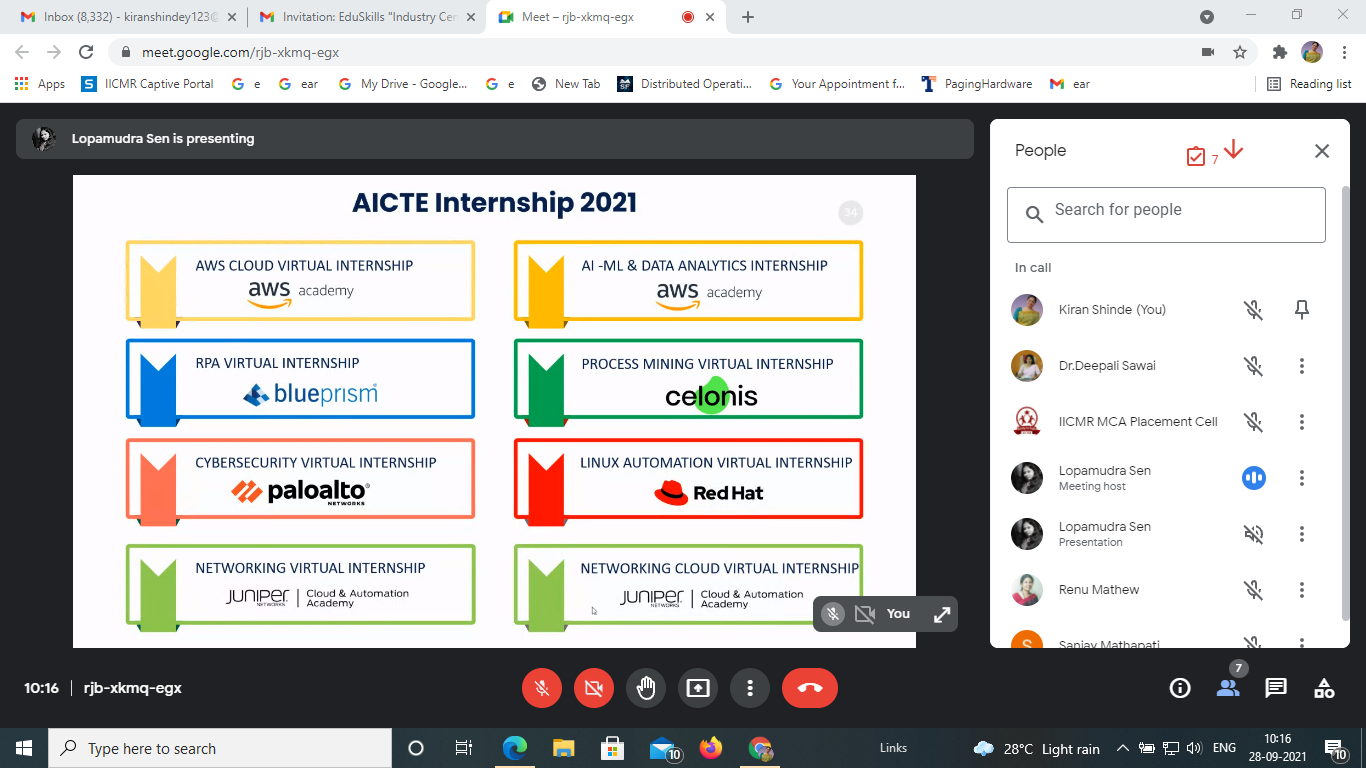Open meeting details info icon
The image size is (1366, 768).
1180,688
